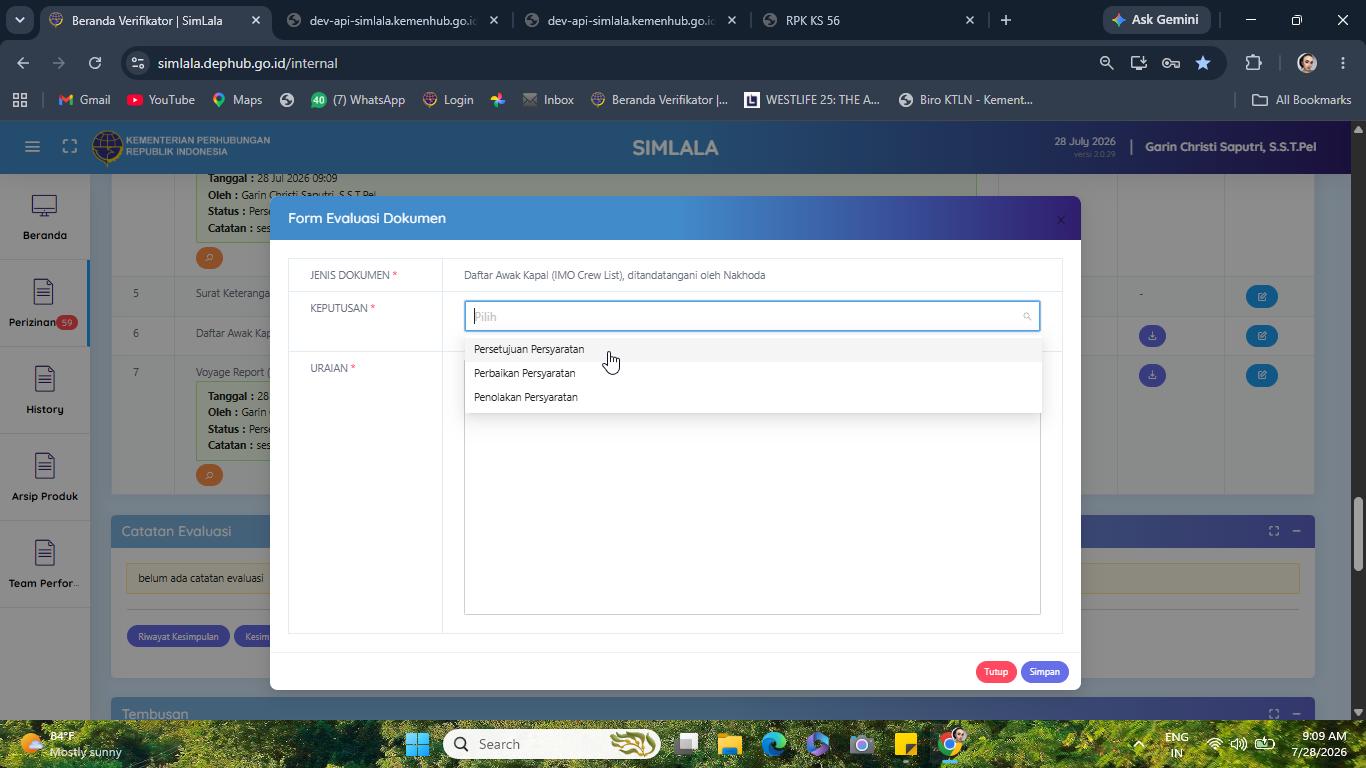Bookmark star icon in address bar
The height and width of the screenshot is (768, 1366).
[1203, 63]
